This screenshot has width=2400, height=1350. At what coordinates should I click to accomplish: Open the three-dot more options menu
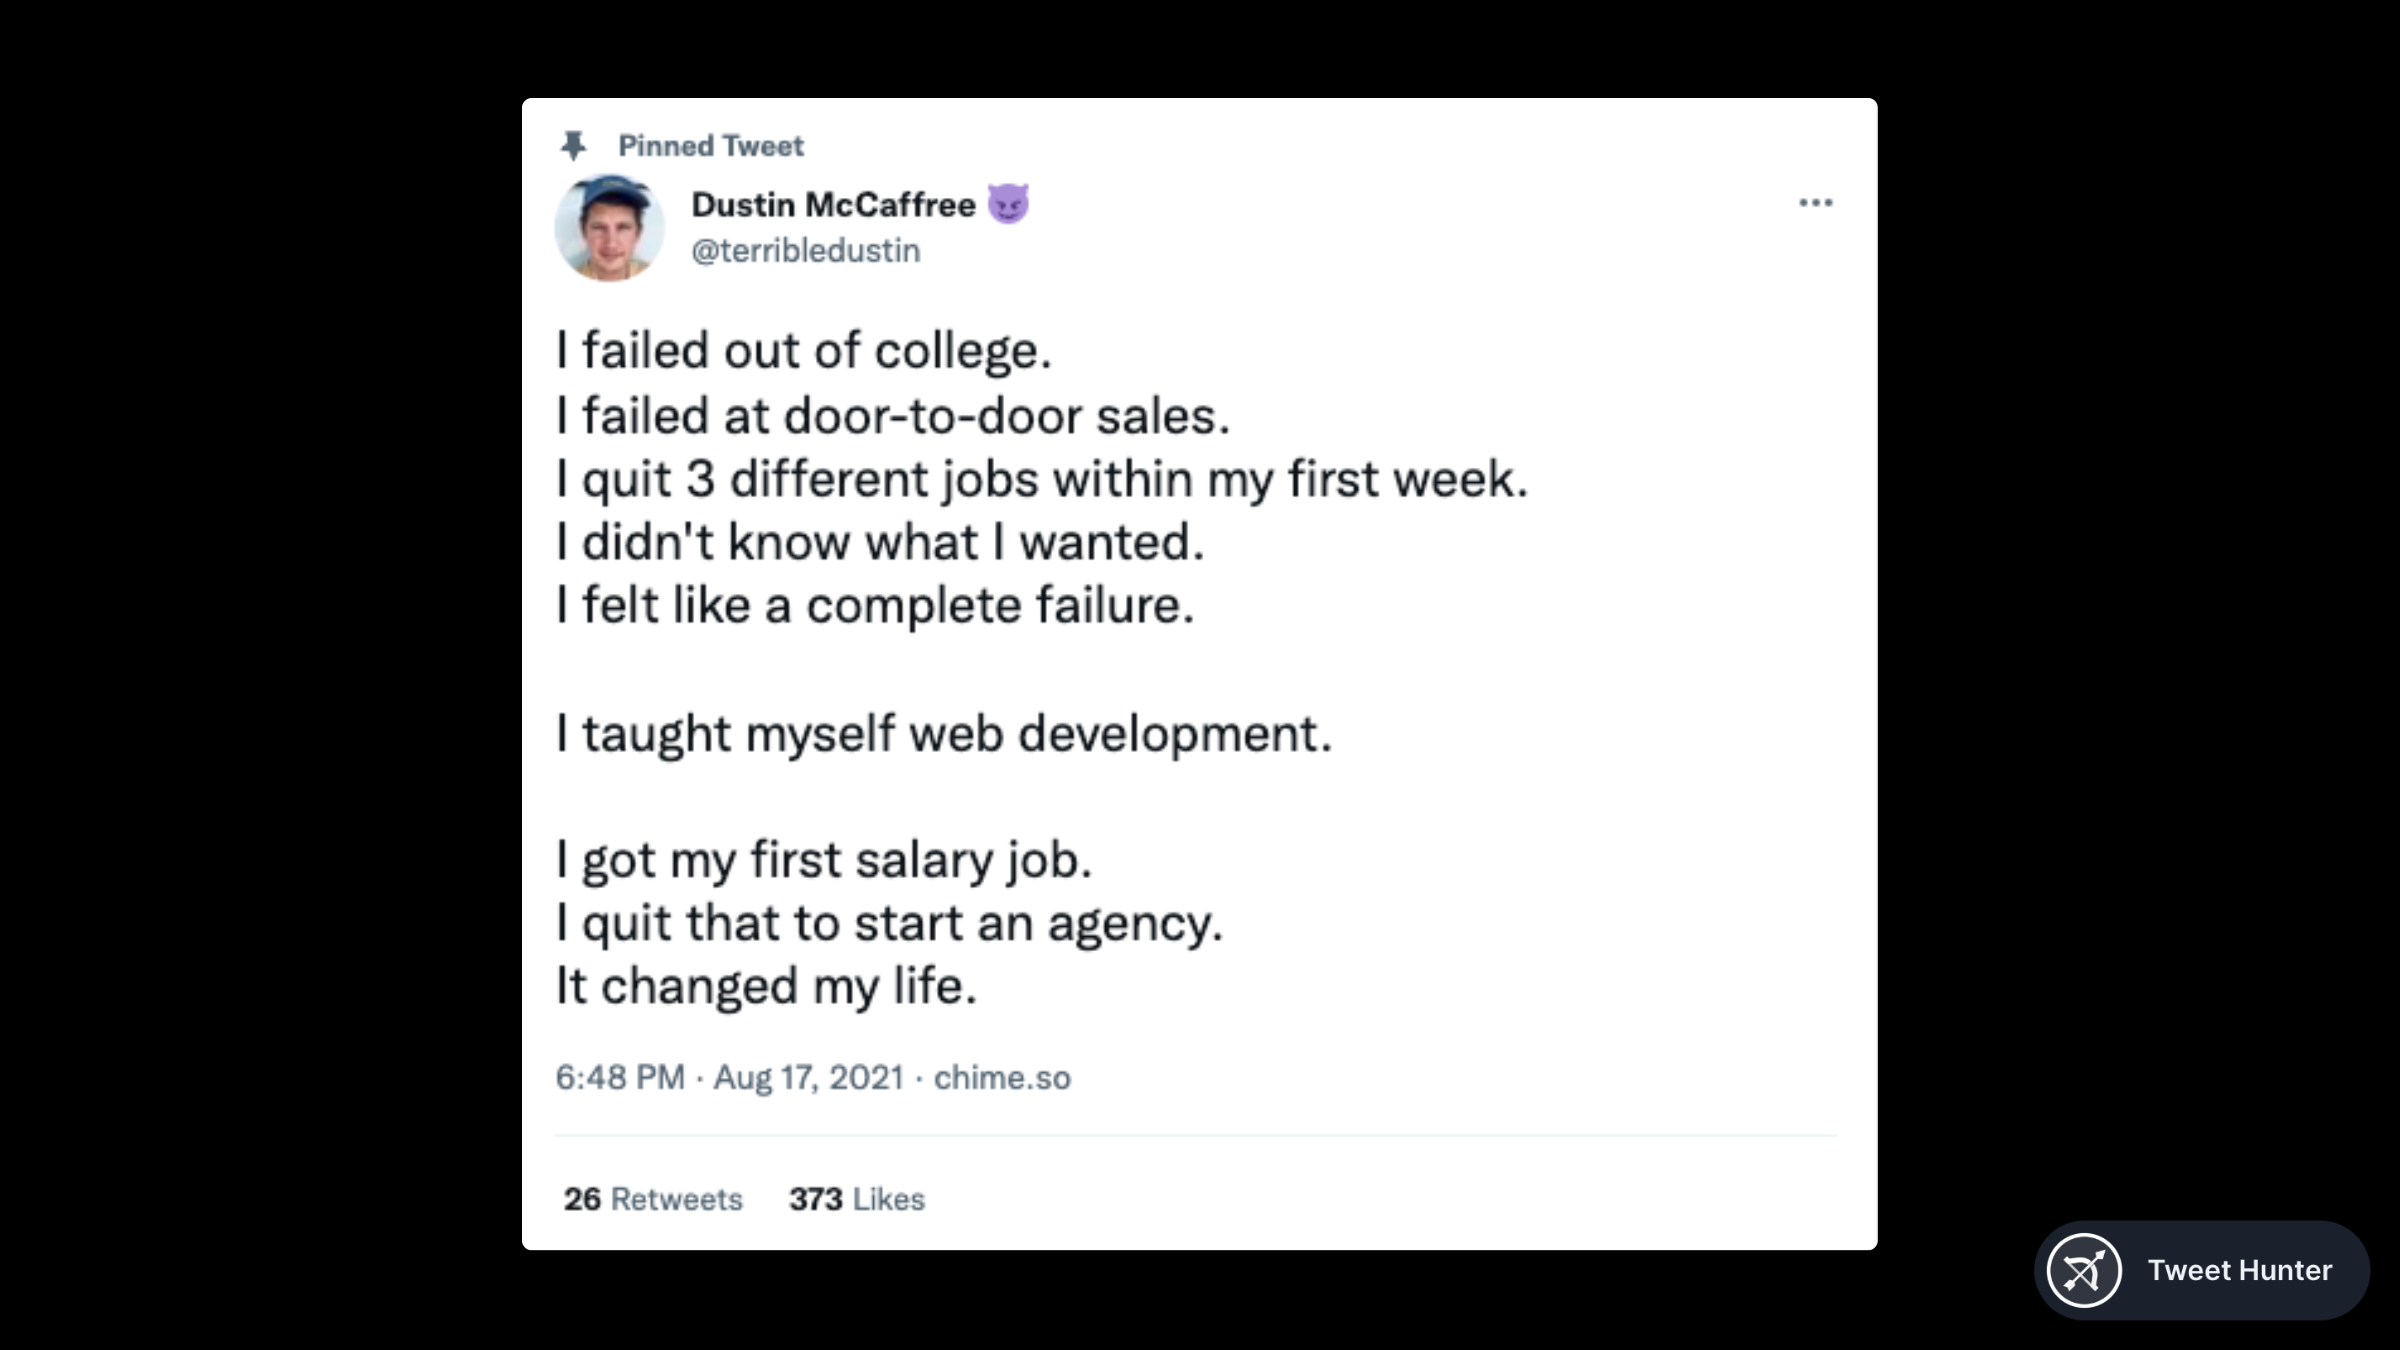tap(1815, 203)
